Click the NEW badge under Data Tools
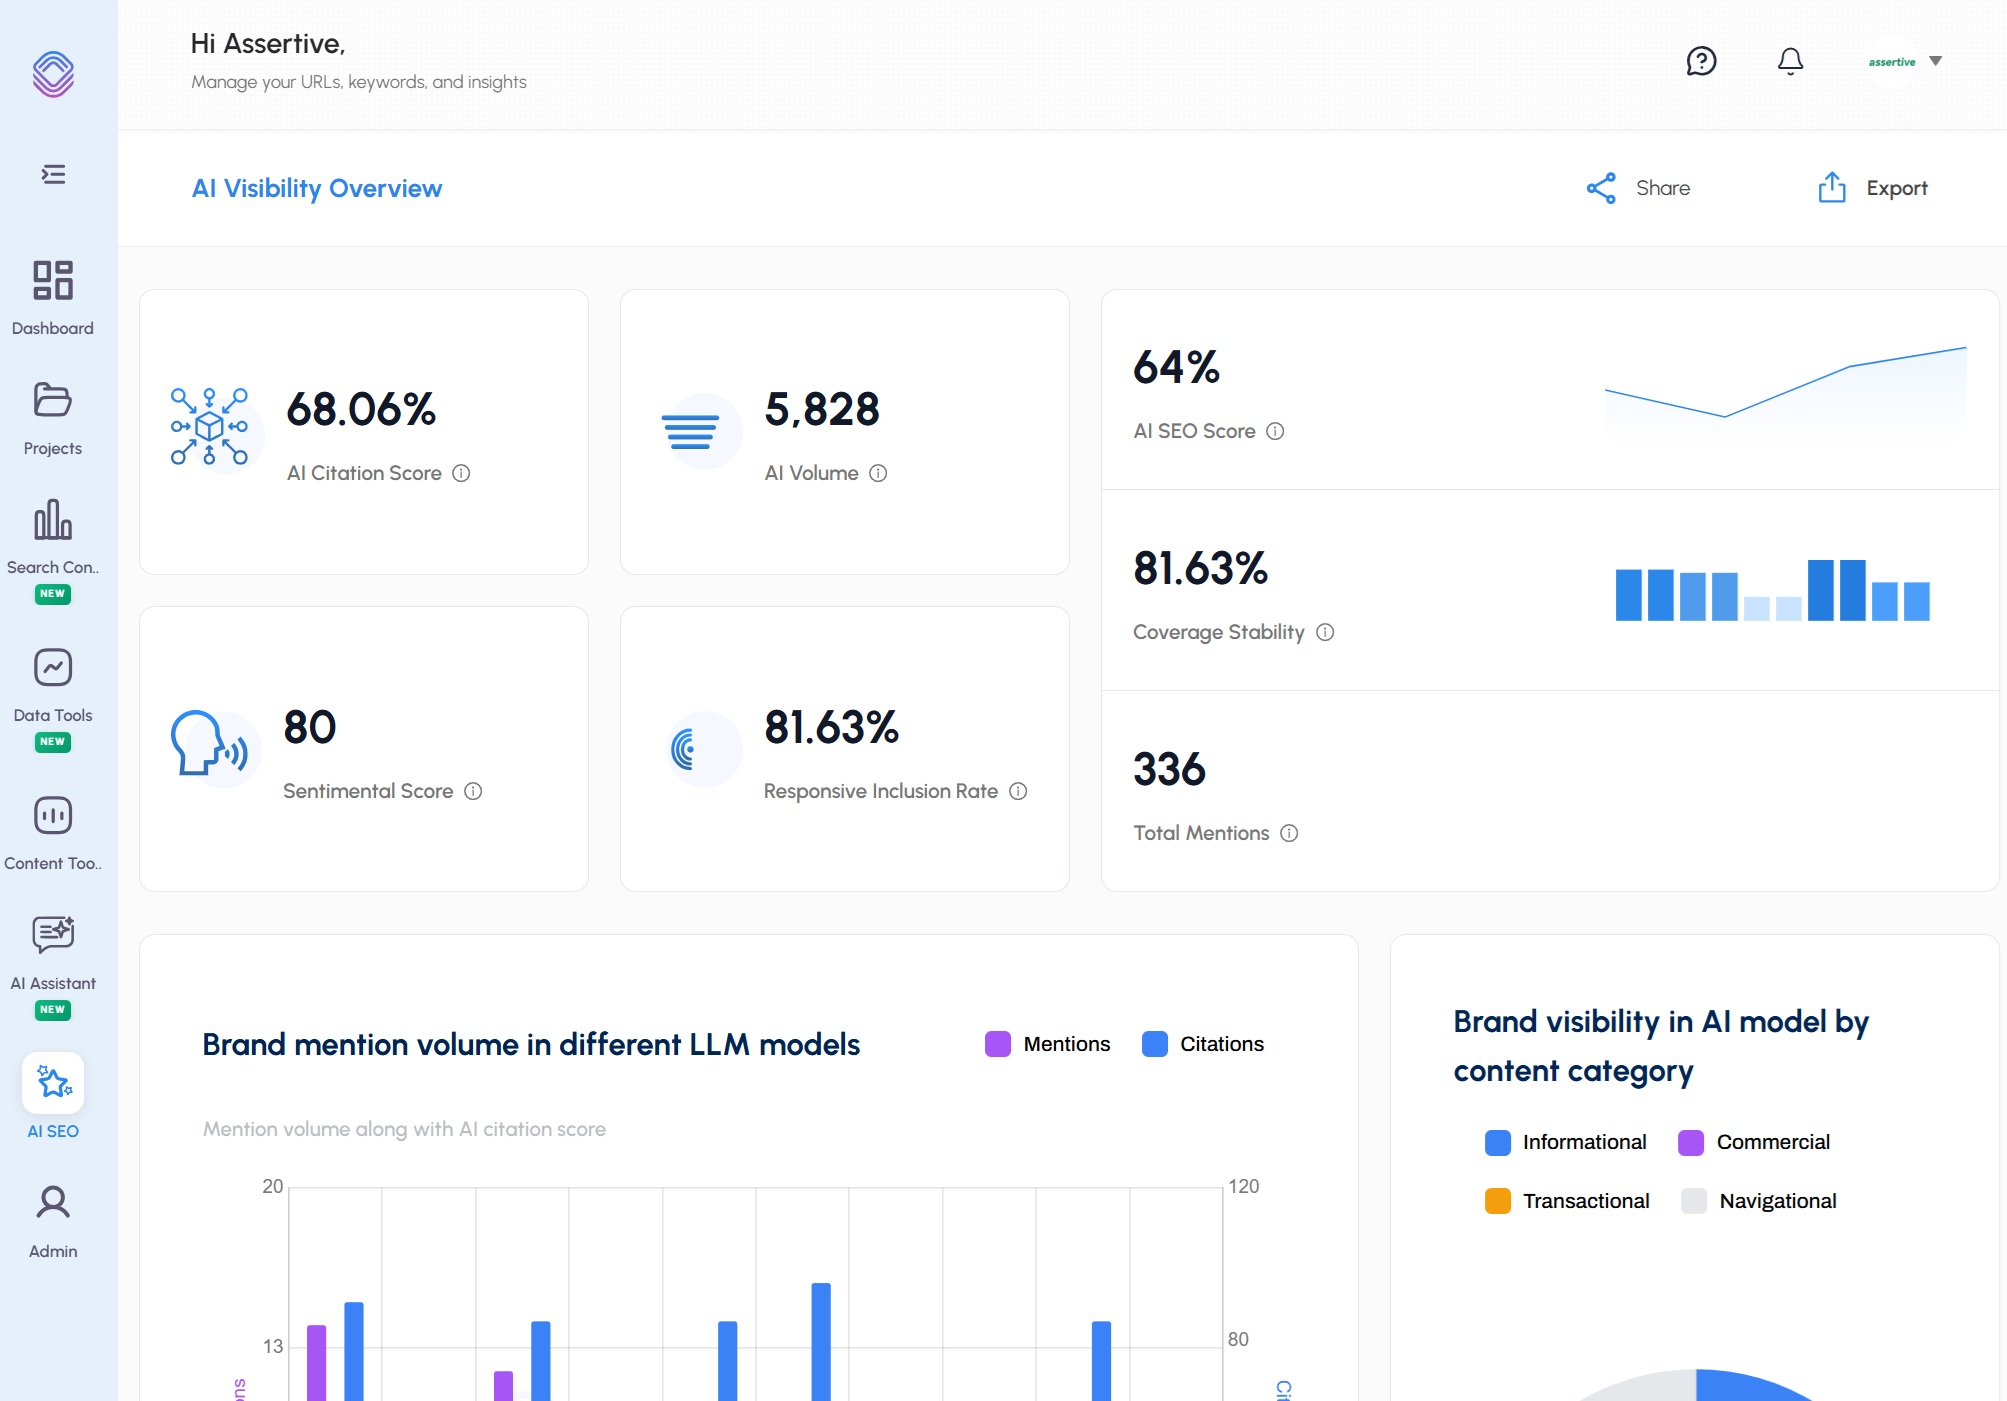 pyautogui.click(x=53, y=742)
